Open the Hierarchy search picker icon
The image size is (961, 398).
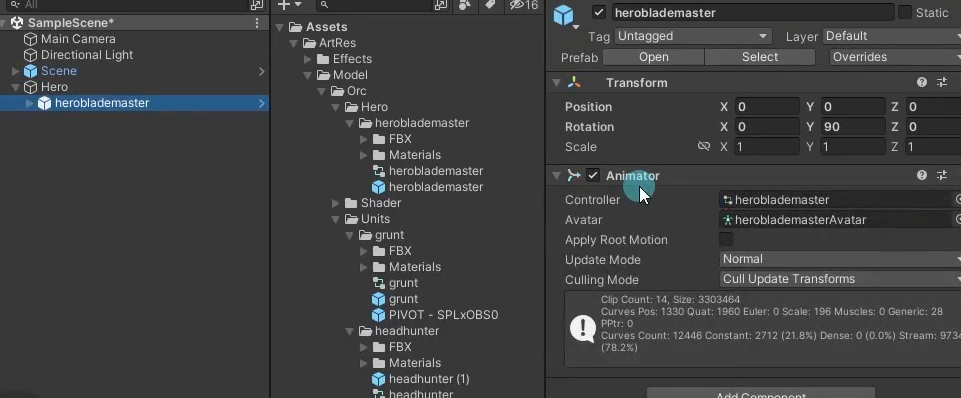256,5
